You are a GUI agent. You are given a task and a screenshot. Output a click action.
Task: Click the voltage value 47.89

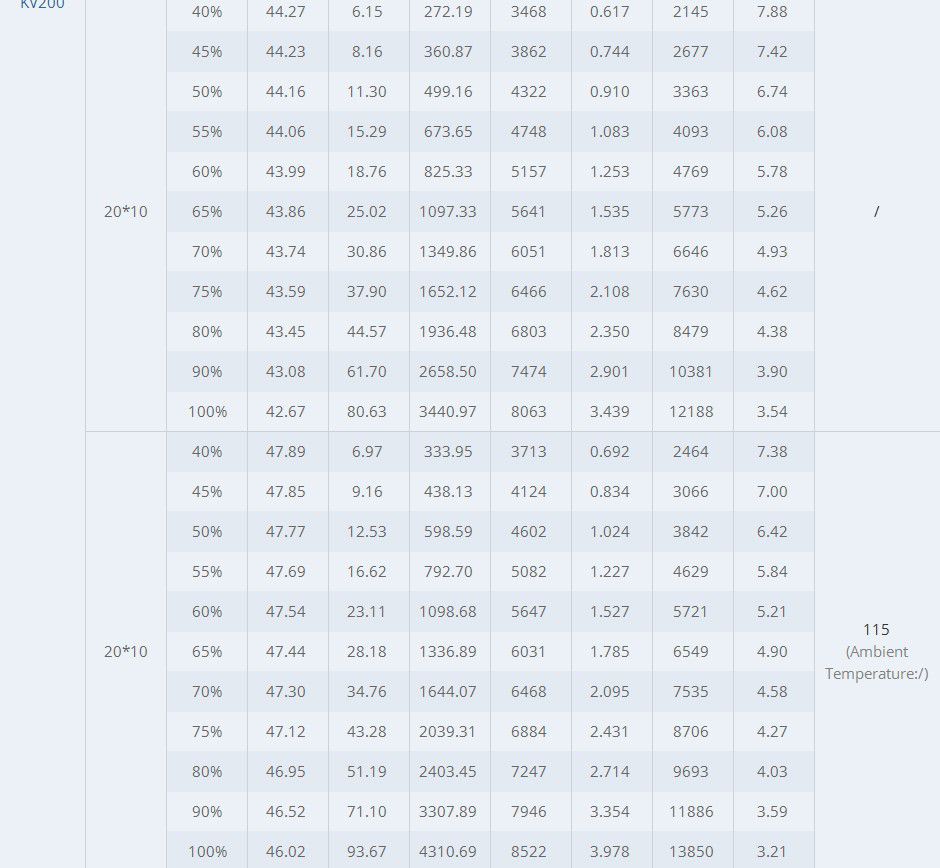(x=285, y=452)
